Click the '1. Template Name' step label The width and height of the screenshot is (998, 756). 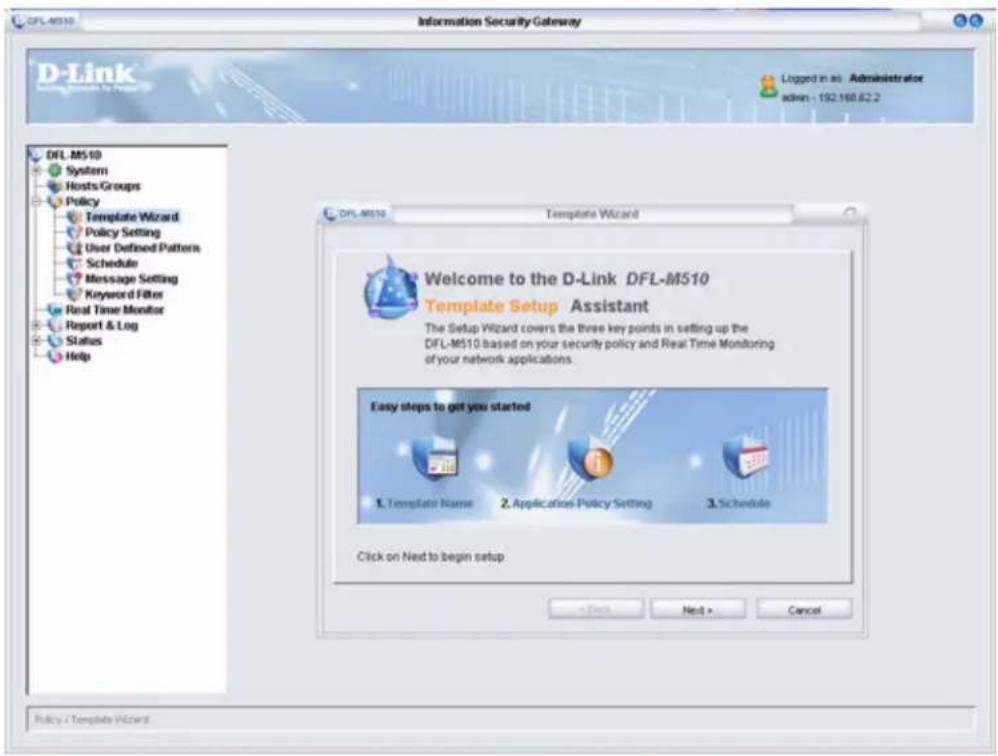(424, 503)
